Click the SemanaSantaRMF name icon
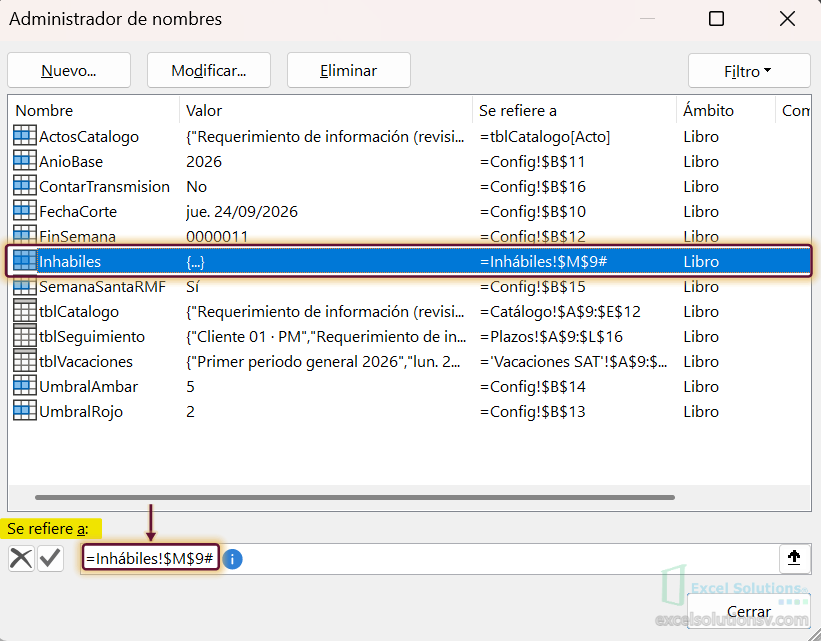Image resolution: width=821 pixels, height=641 pixels. 25,286
